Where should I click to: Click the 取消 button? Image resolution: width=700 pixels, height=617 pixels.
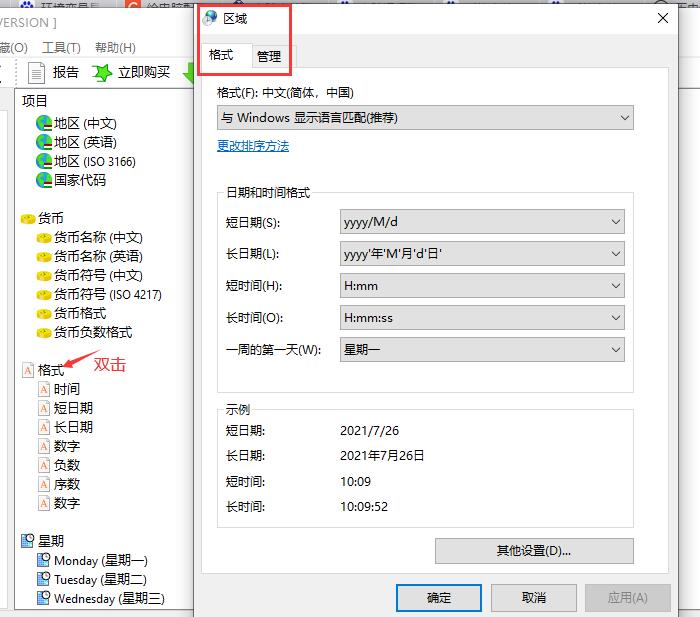[534, 598]
